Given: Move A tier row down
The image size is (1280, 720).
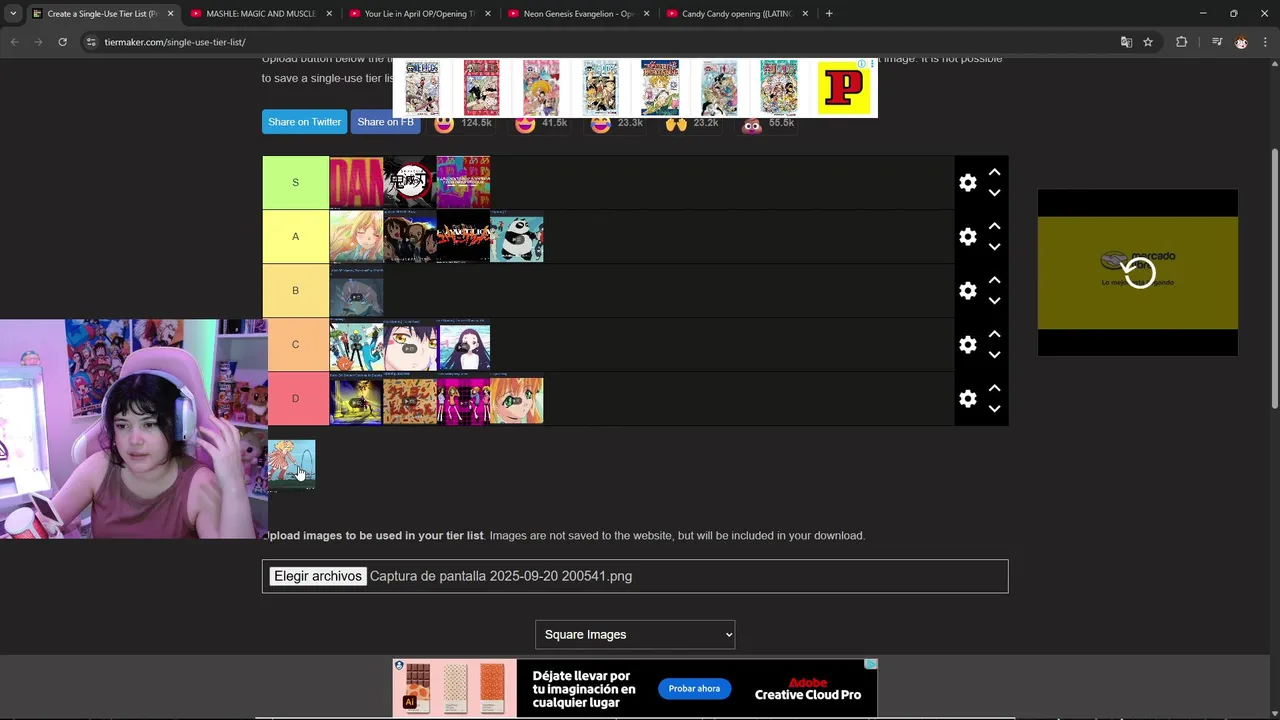Looking at the screenshot, I should click(x=994, y=247).
